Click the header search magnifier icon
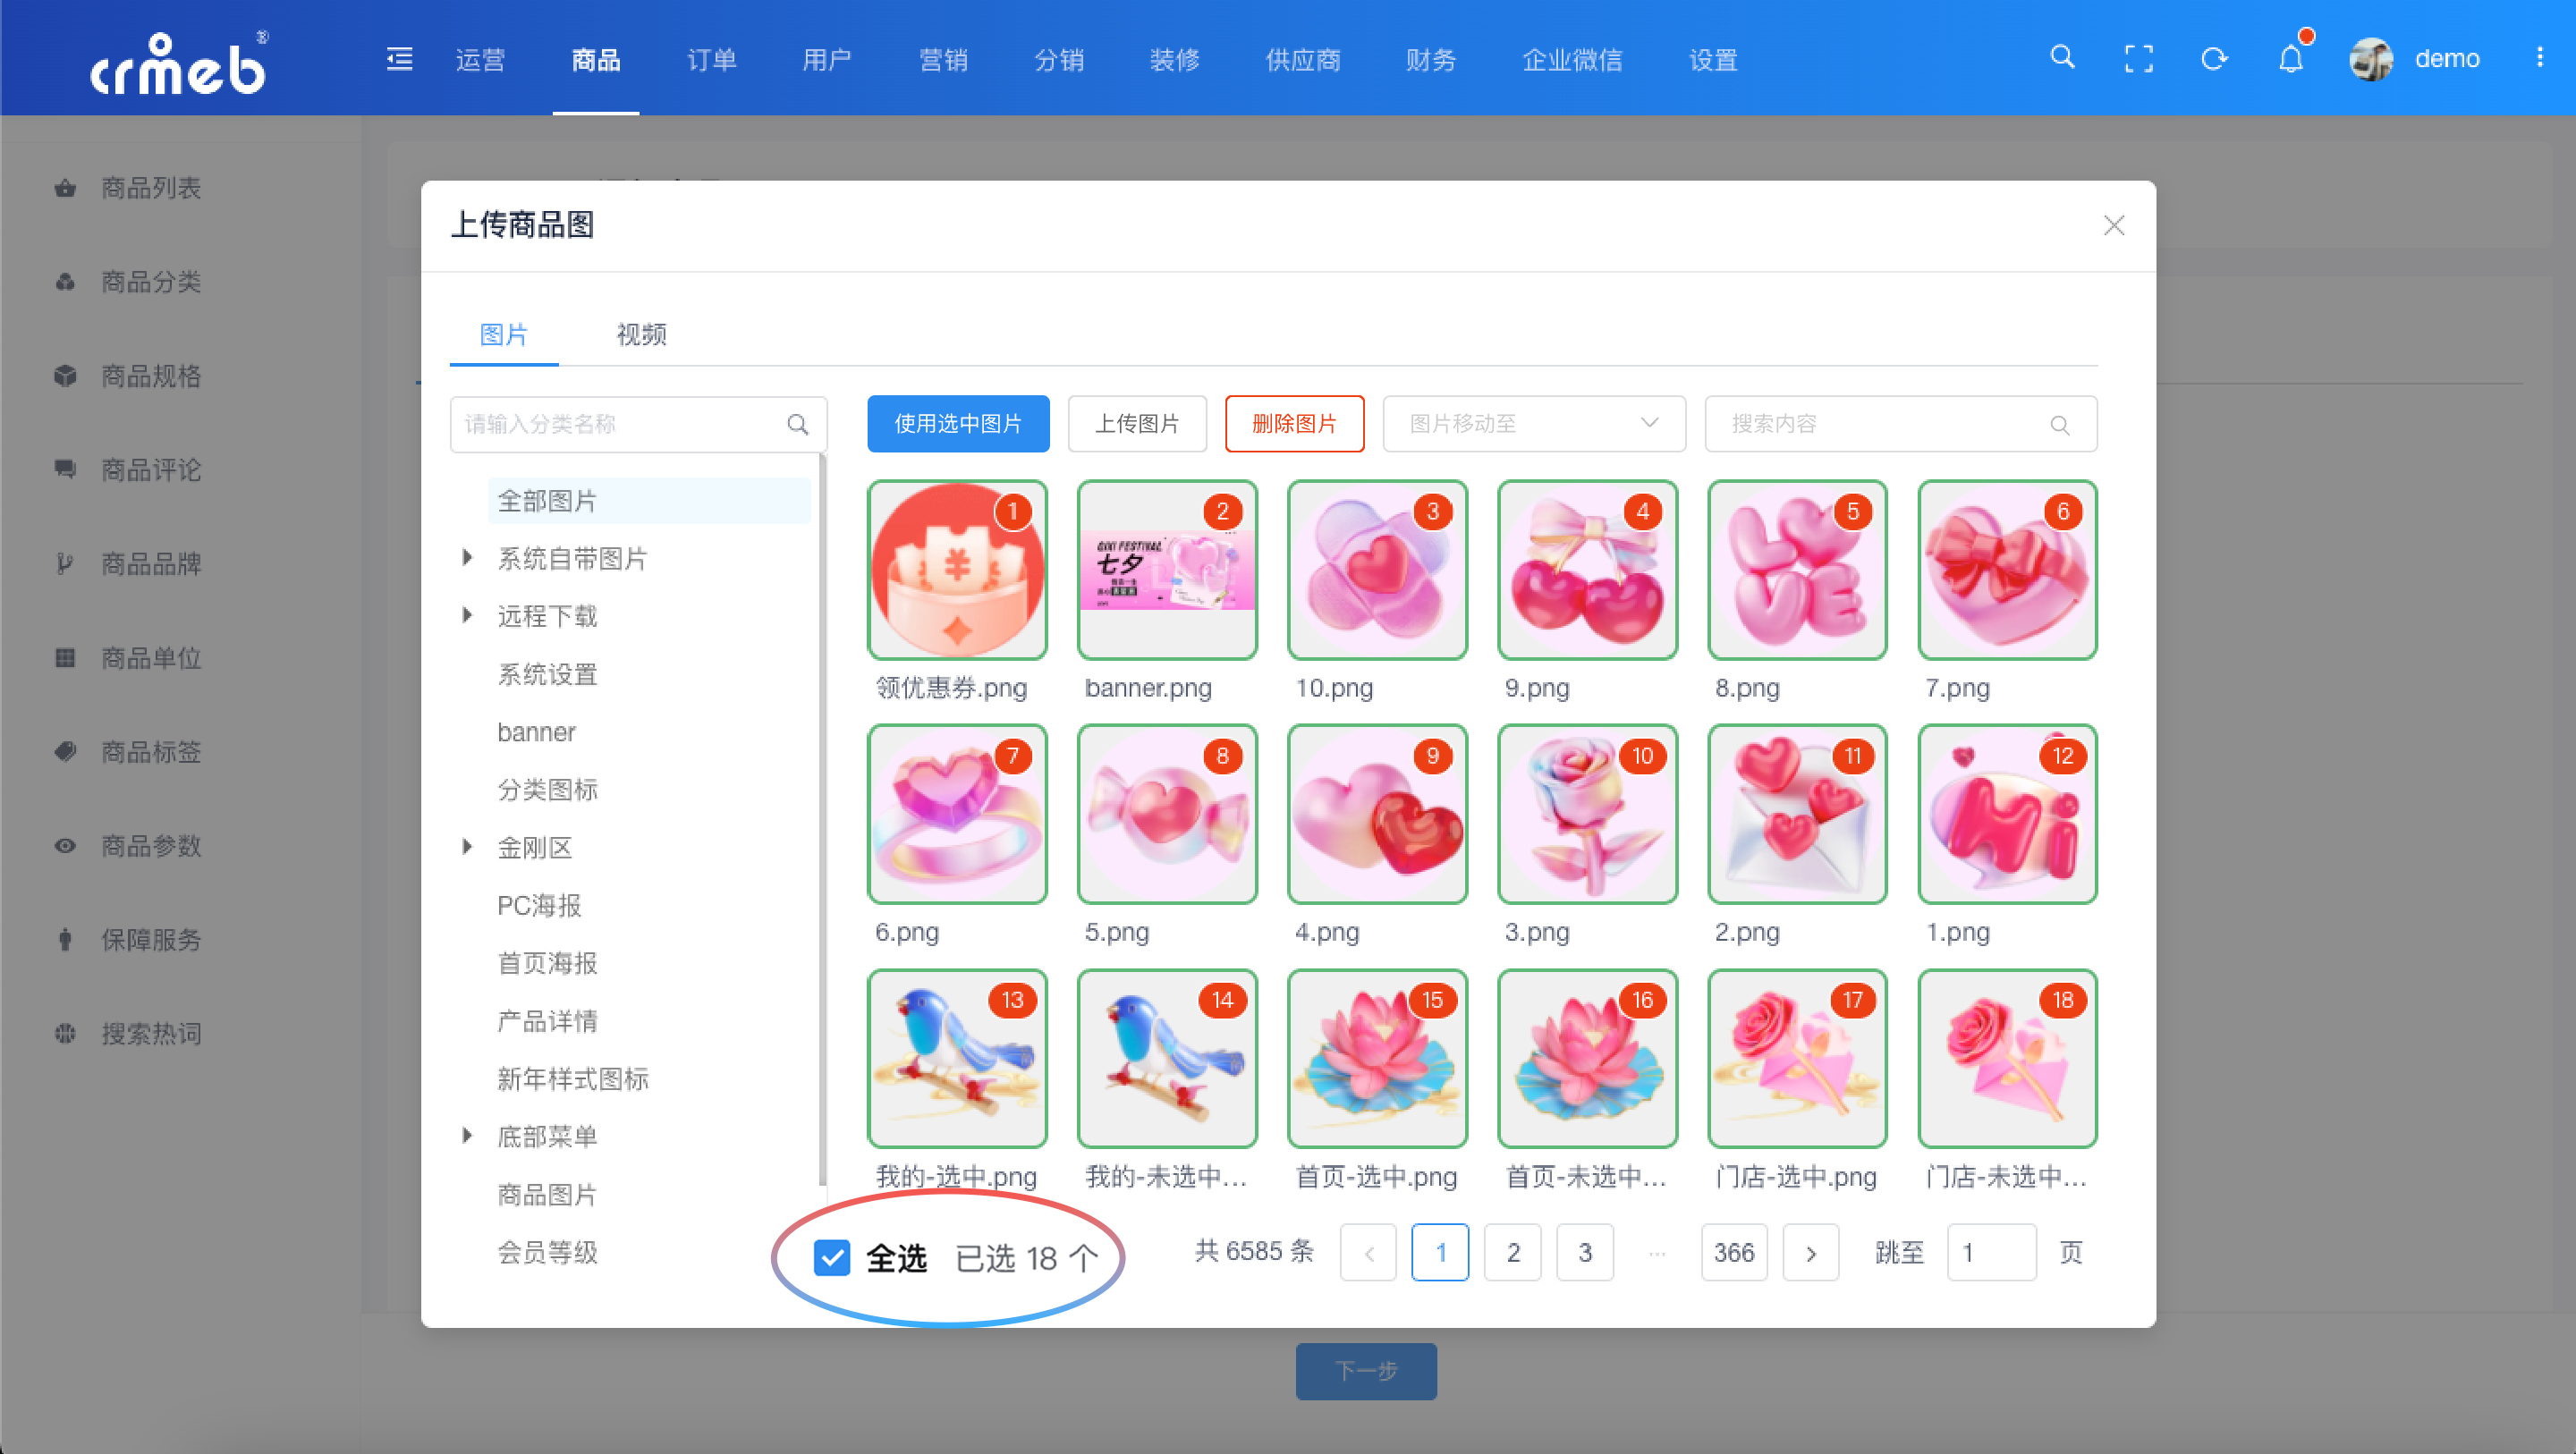 click(x=2062, y=58)
